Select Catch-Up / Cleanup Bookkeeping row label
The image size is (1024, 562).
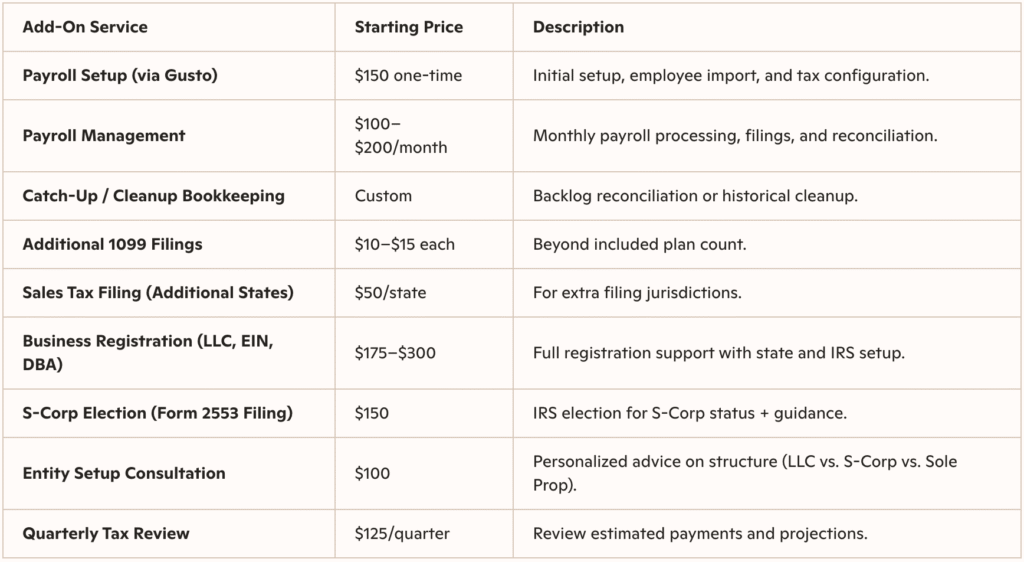153,196
